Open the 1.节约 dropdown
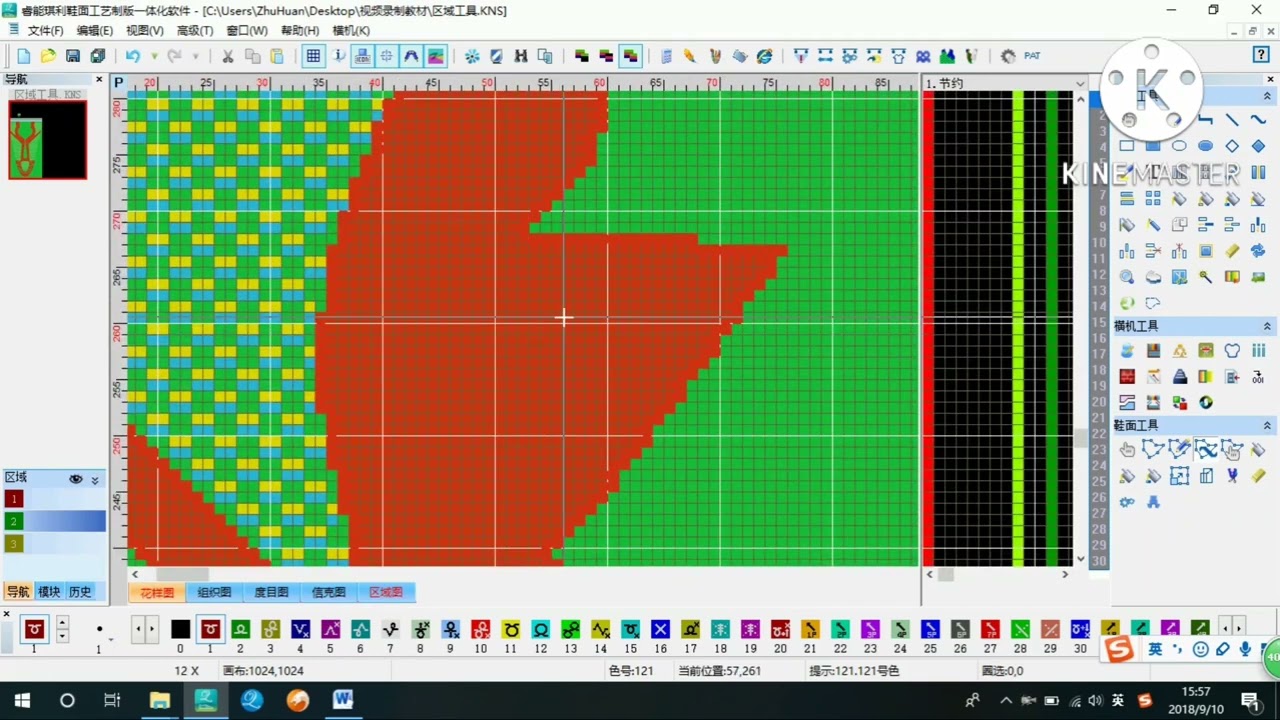The width and height of the screenshot is (1280, 720). (x=1080, y=84)
